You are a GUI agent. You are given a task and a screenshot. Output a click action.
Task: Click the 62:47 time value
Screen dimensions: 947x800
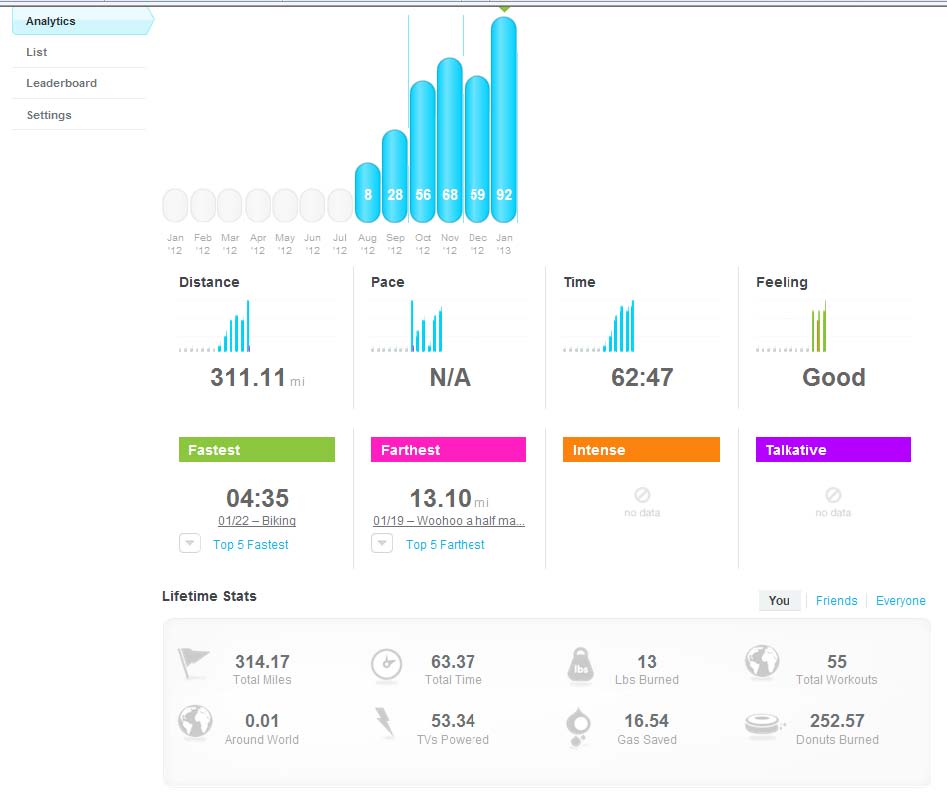tap(642, 378)
